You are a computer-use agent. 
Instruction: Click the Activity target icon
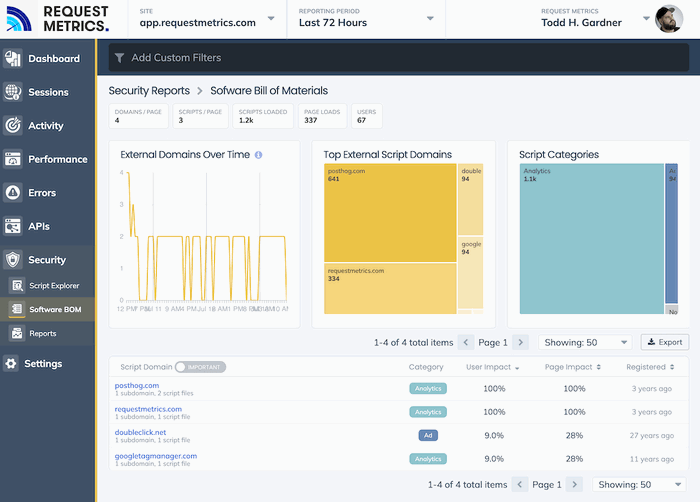(13, 126)
